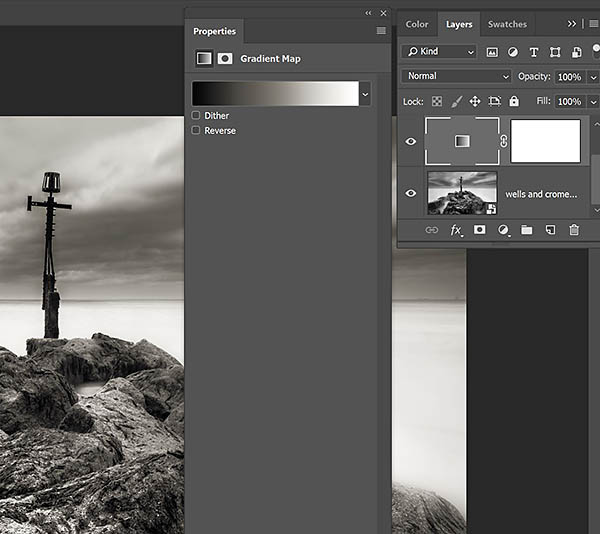Create a new layer group
This screenshot has width=600, height=534.
[527, 230]
